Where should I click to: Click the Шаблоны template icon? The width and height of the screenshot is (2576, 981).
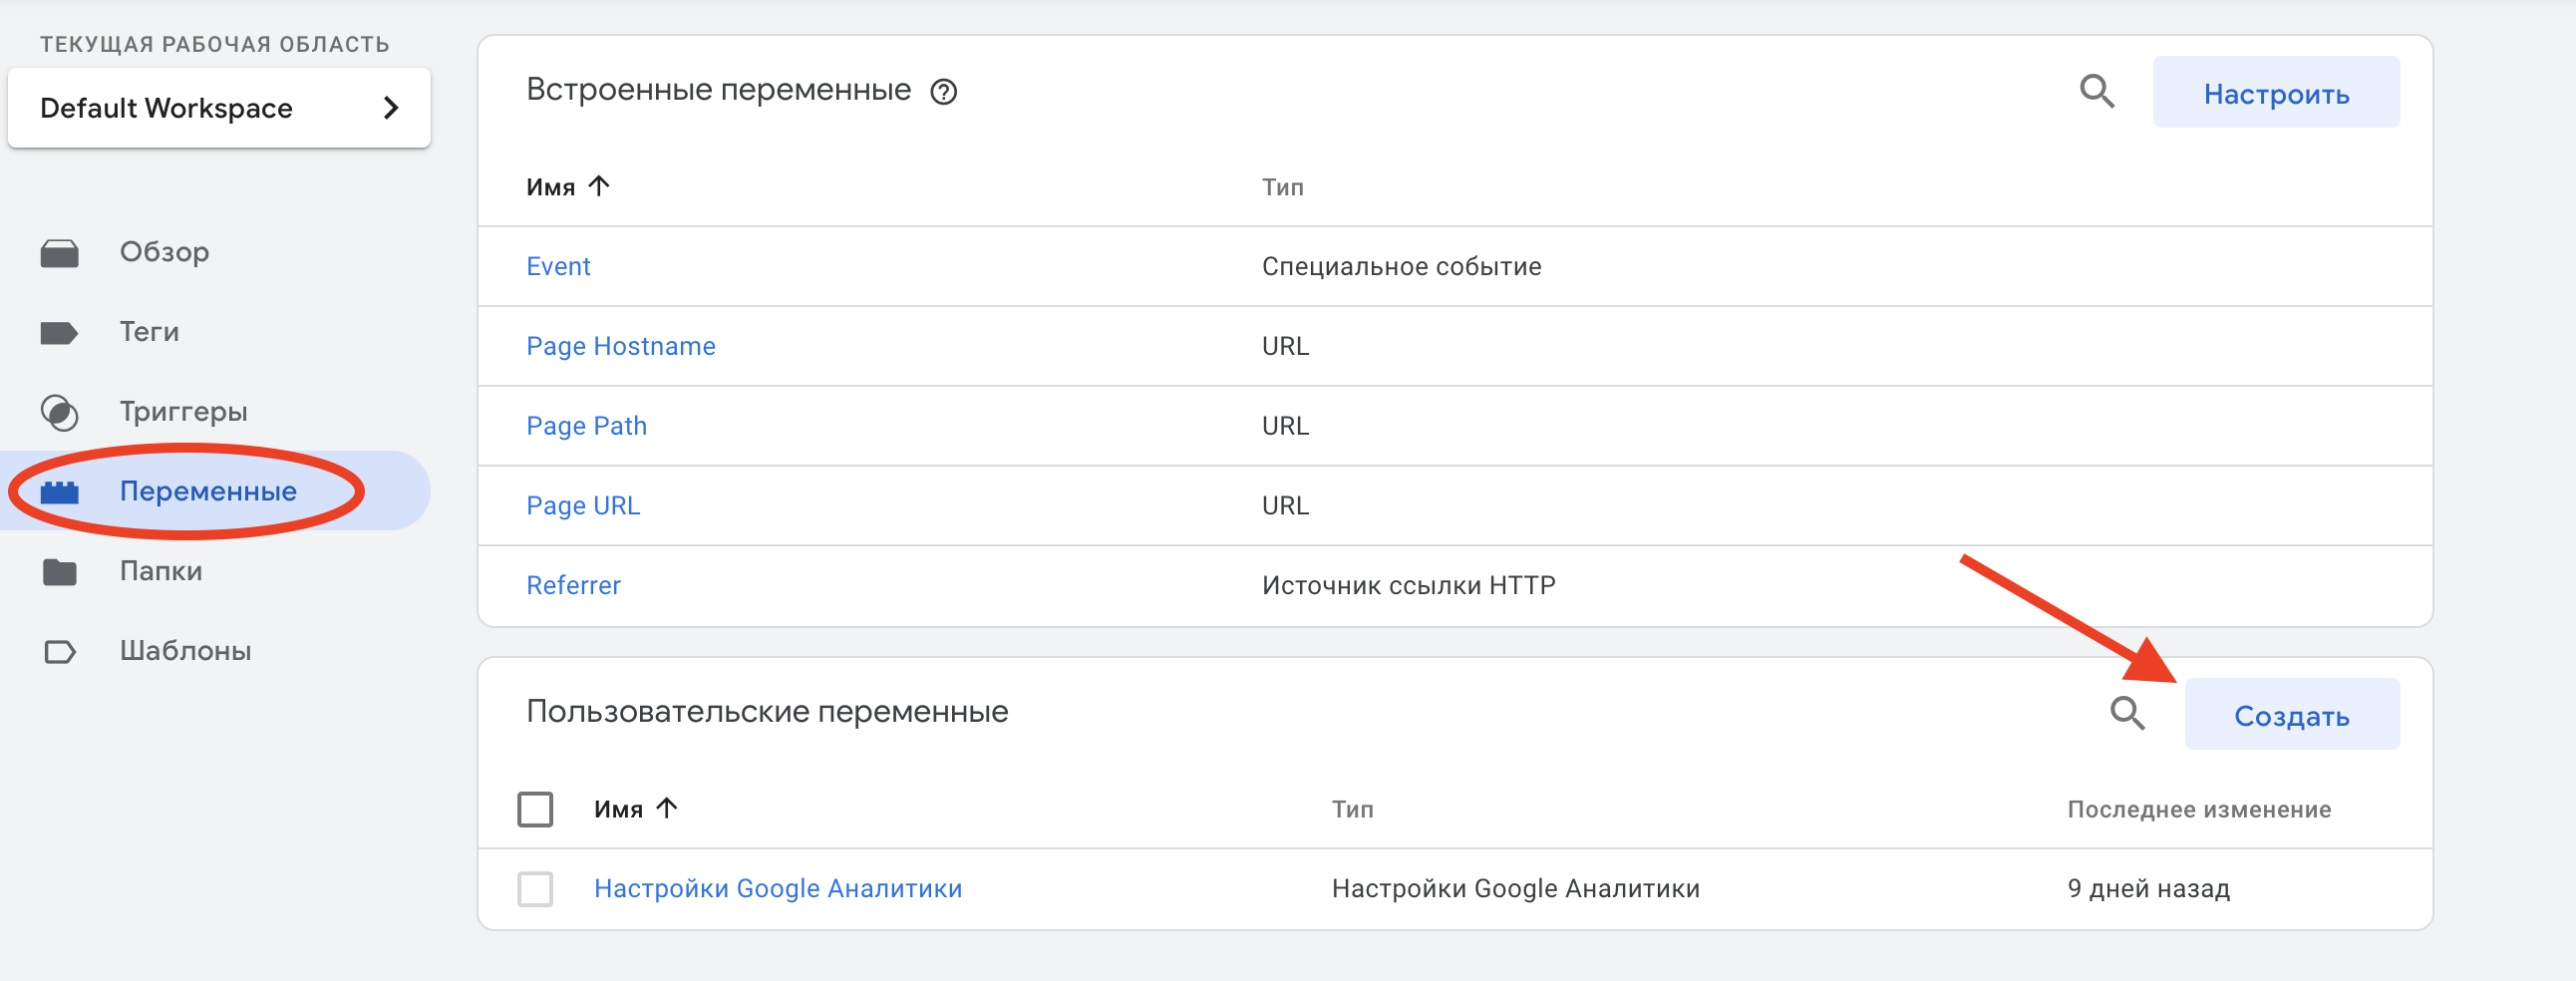(x=59, y=652)
